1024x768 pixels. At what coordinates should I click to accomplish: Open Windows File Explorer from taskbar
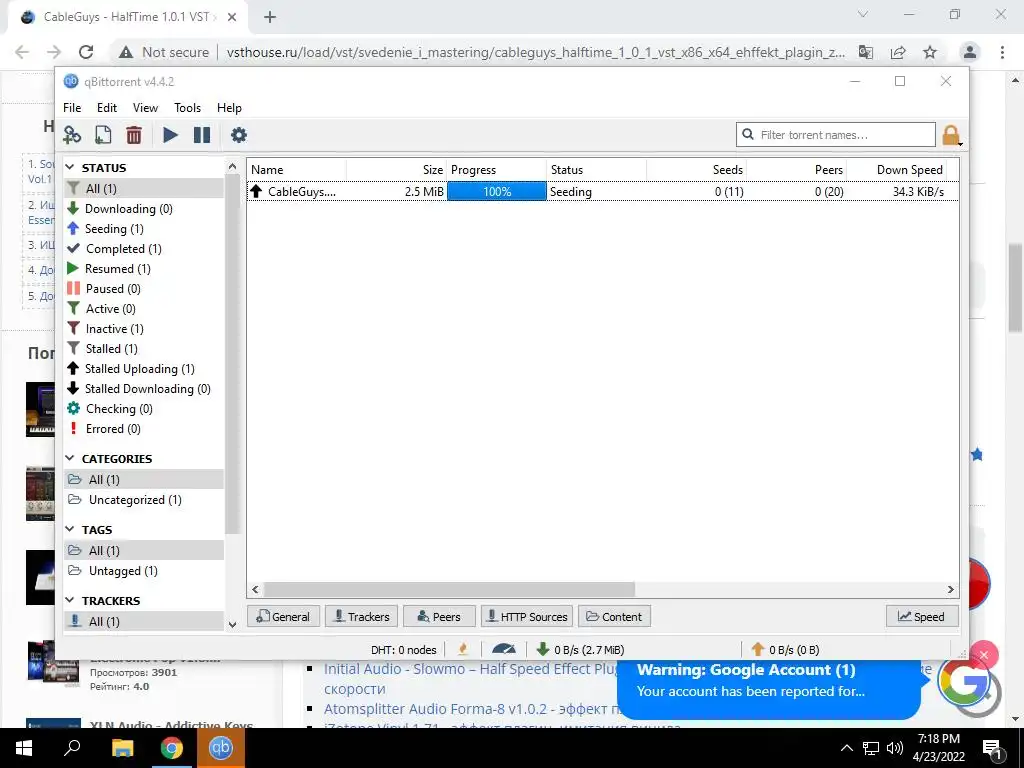click(x=122, y=748)
